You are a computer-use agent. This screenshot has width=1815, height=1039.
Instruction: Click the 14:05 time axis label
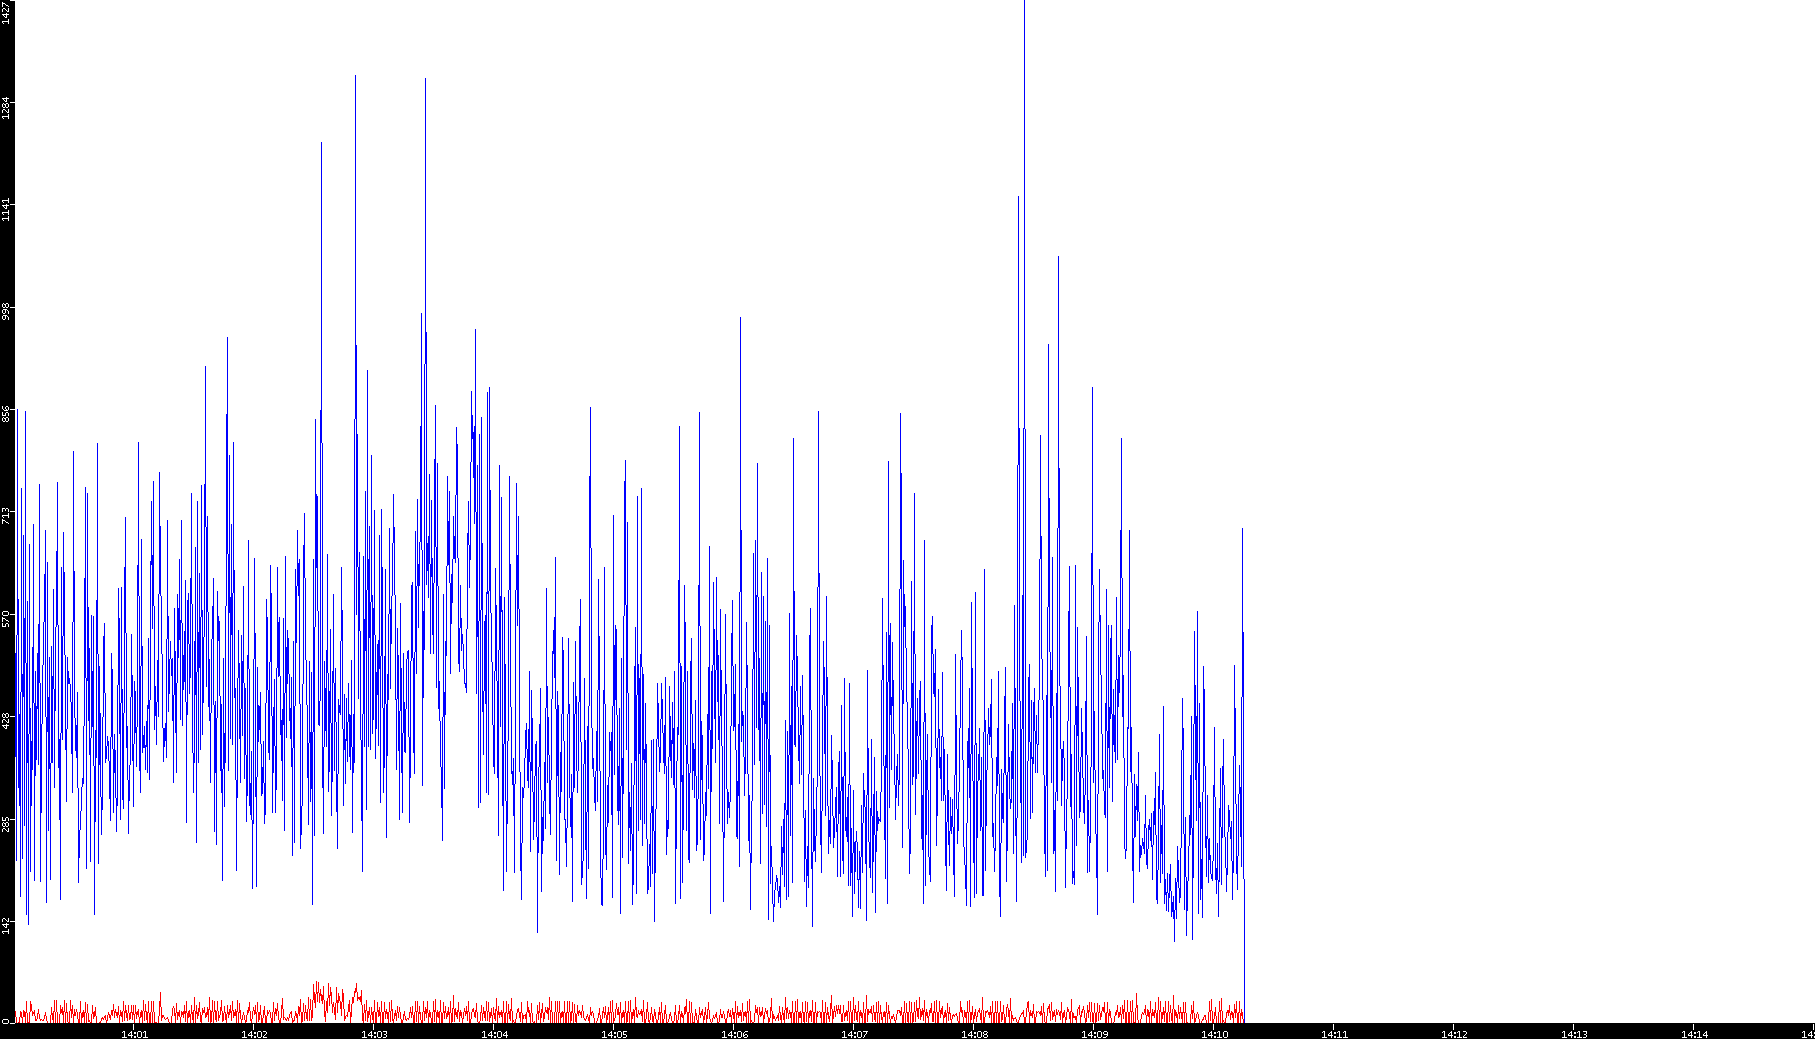pyautogui.click(x=614, y=1034)
